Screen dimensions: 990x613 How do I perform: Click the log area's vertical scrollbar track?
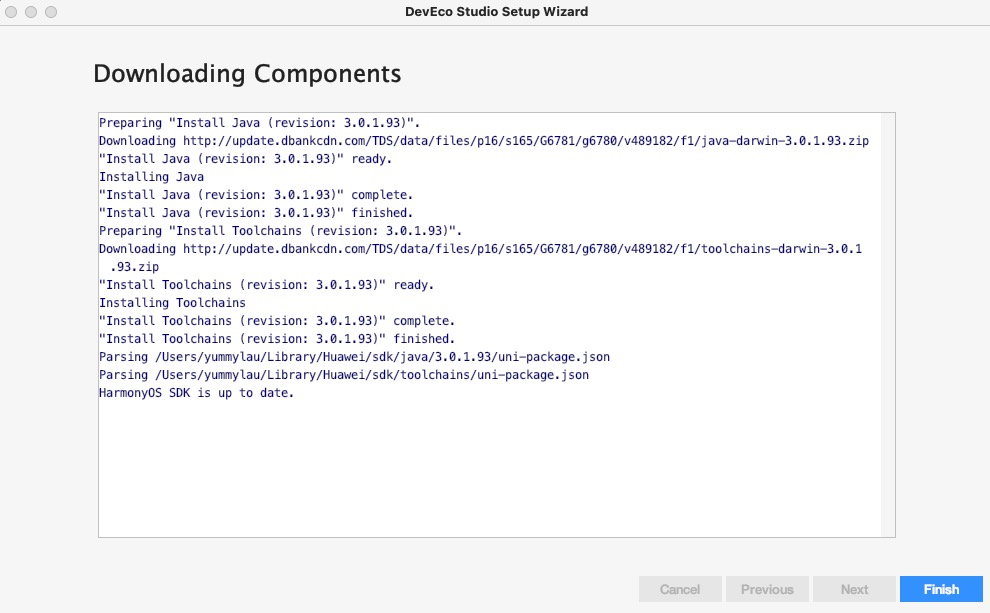pyautogui.click(x=888, y=320)
